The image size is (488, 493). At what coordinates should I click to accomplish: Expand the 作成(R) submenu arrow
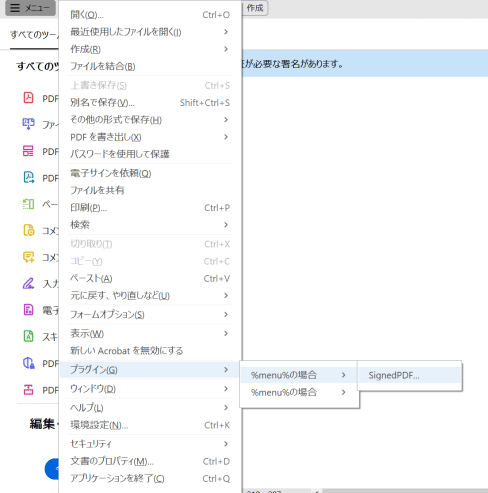point(226,49)
